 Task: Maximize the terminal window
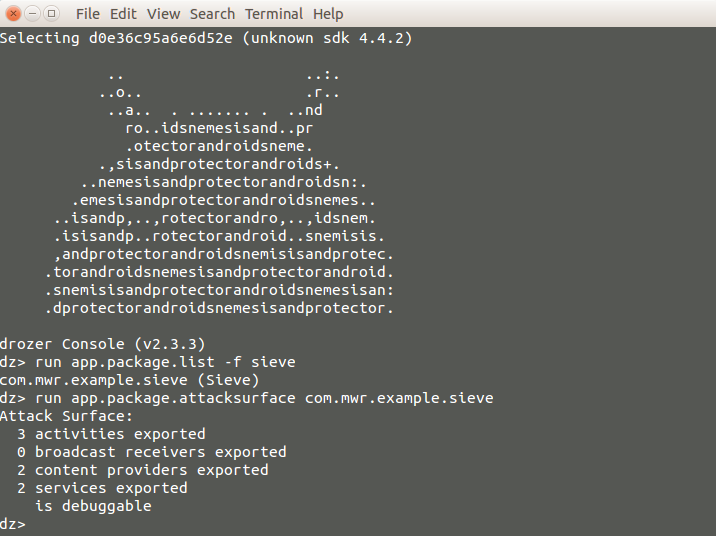pyautogui.click(x=51, y=14)
